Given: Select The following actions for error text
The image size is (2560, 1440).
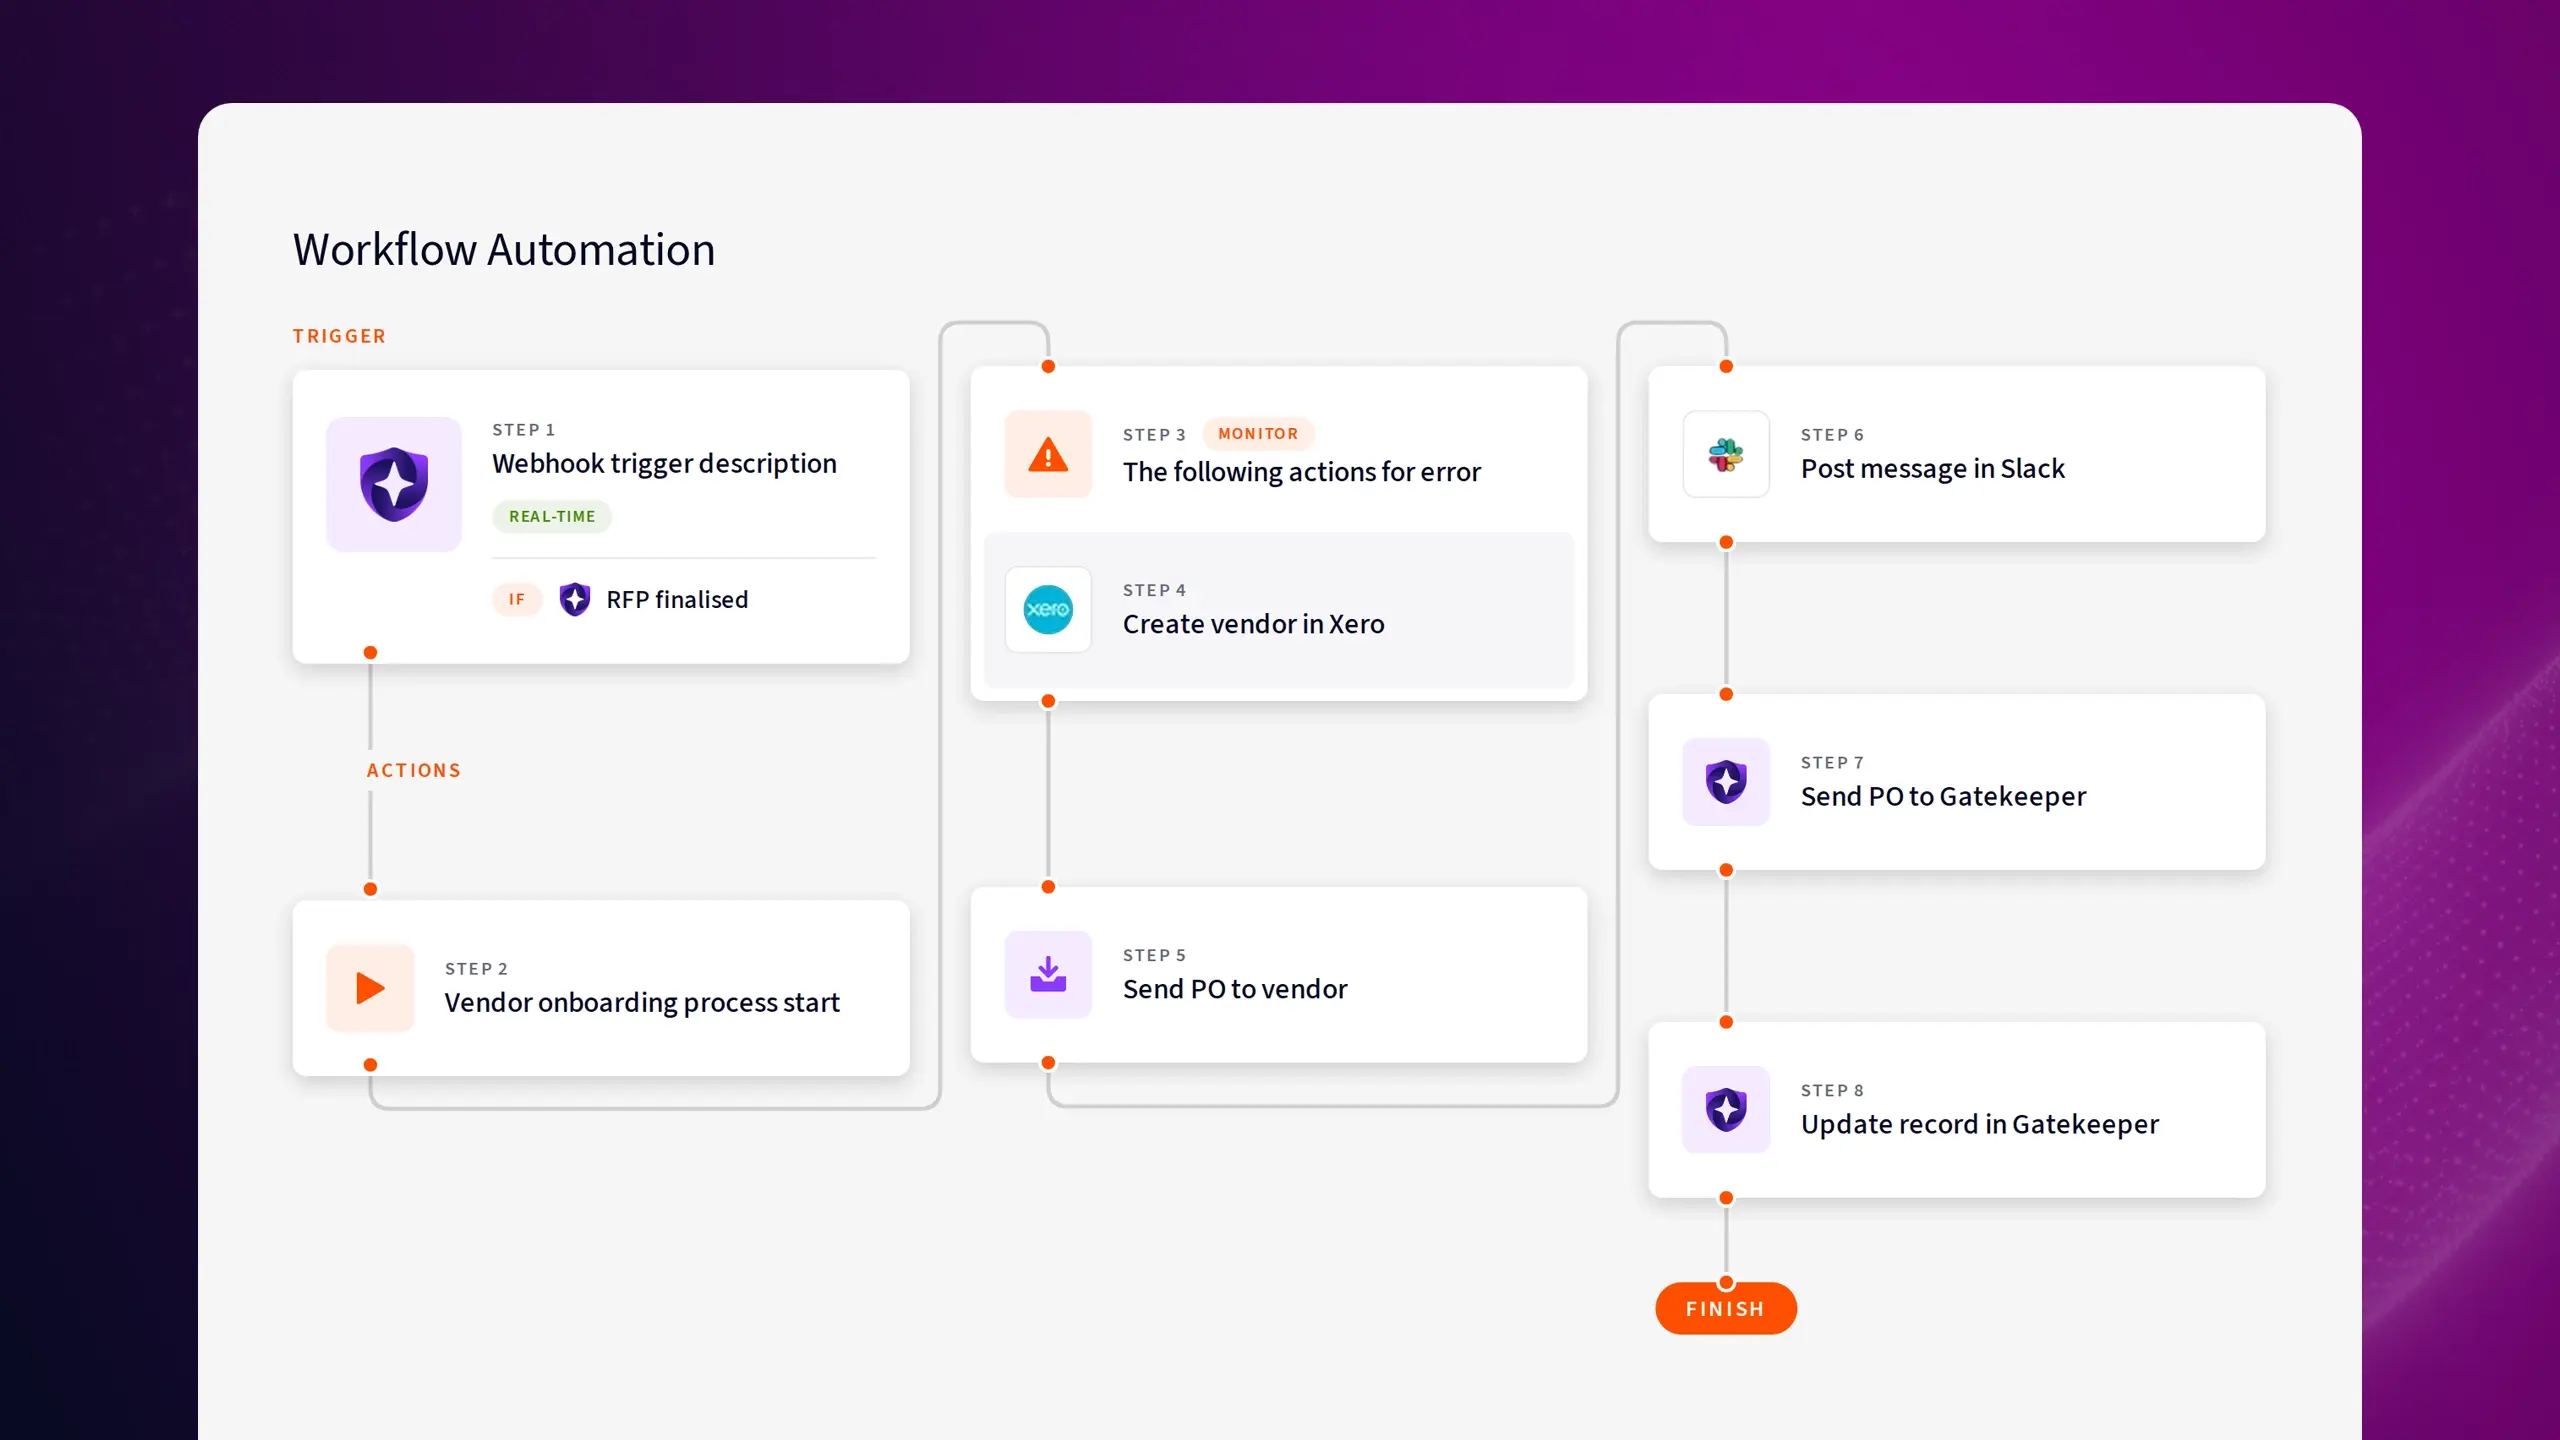Looking at the screenshot, I should [1301, 472].
